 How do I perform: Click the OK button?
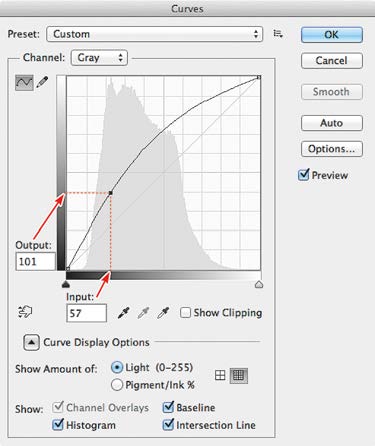332,35
